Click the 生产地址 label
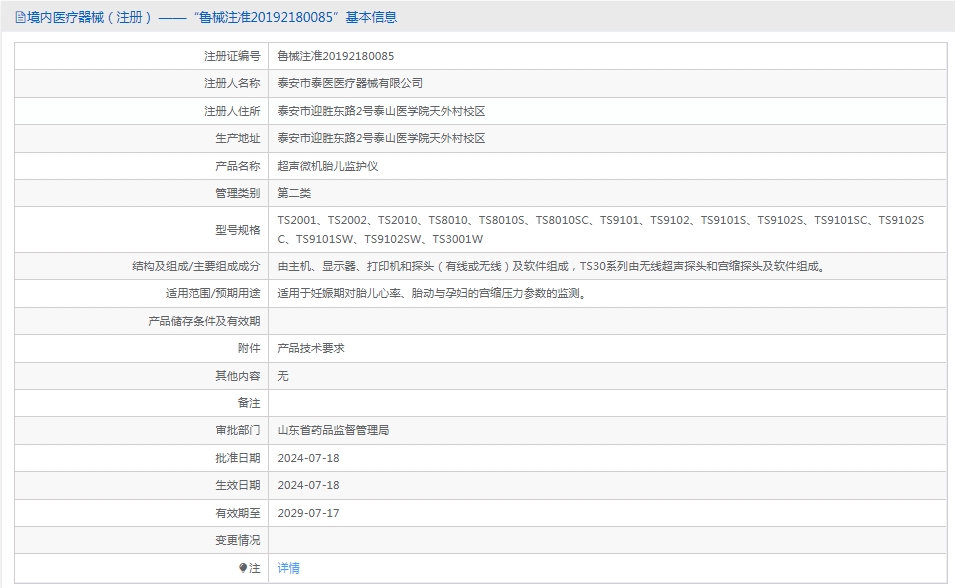 tap(238, 138)
